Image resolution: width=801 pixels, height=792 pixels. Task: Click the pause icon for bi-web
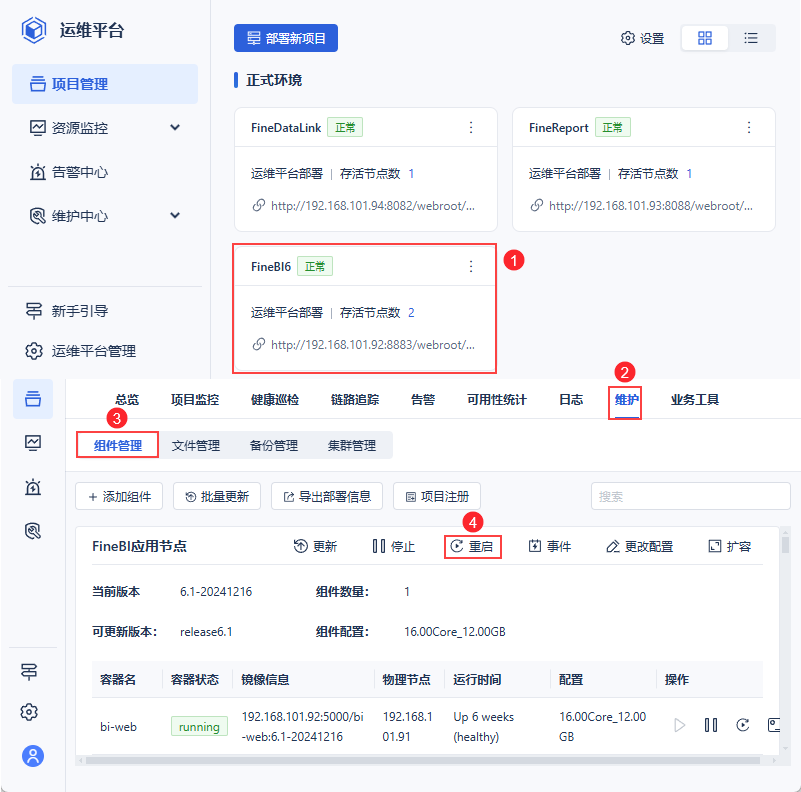coord(711,725)
